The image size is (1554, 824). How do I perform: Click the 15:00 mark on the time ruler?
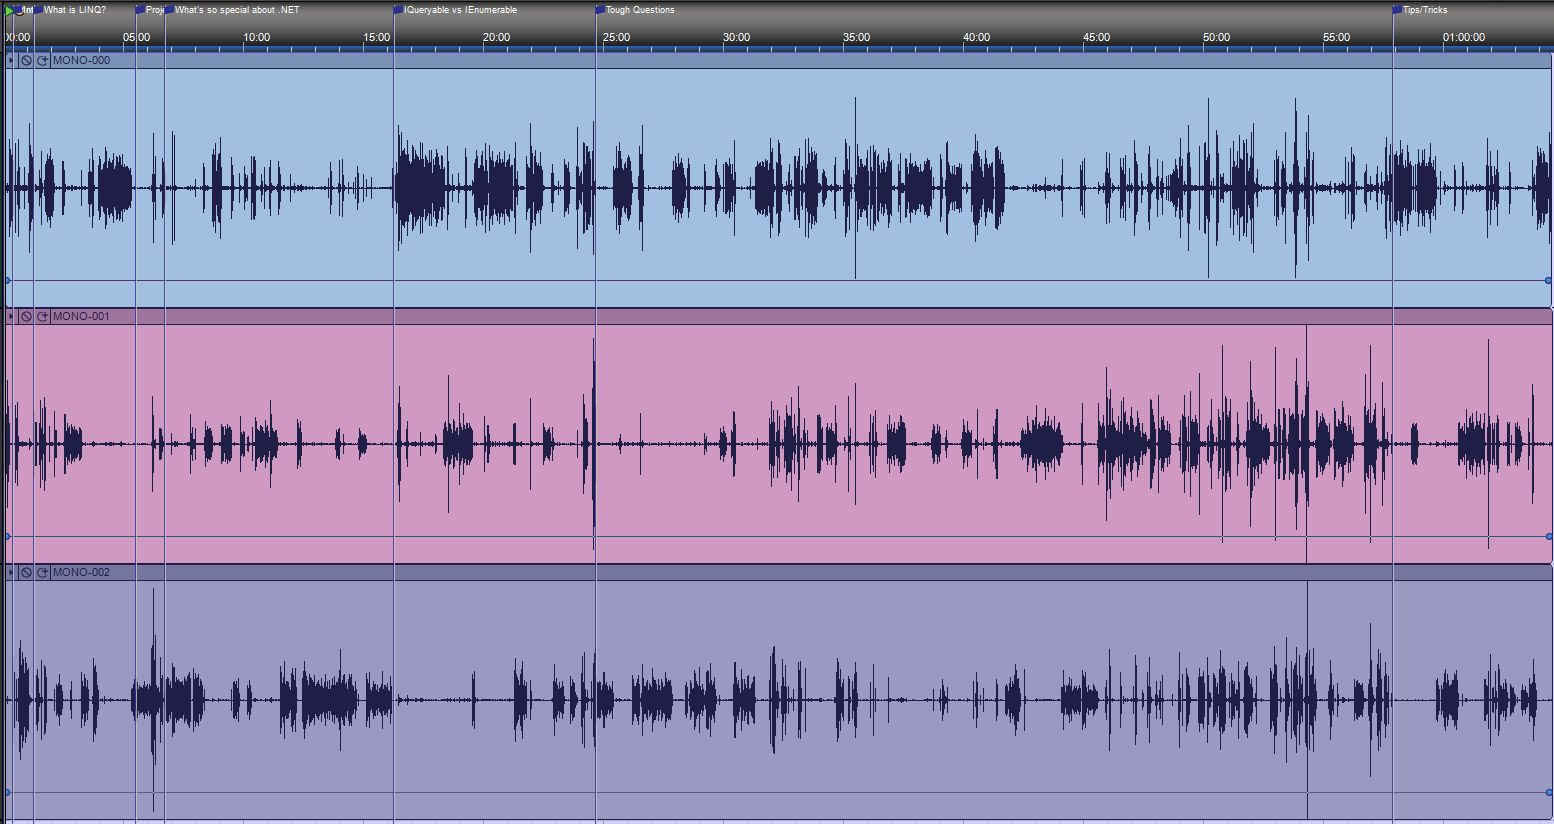pyautogui.click(x=377, y=37)
